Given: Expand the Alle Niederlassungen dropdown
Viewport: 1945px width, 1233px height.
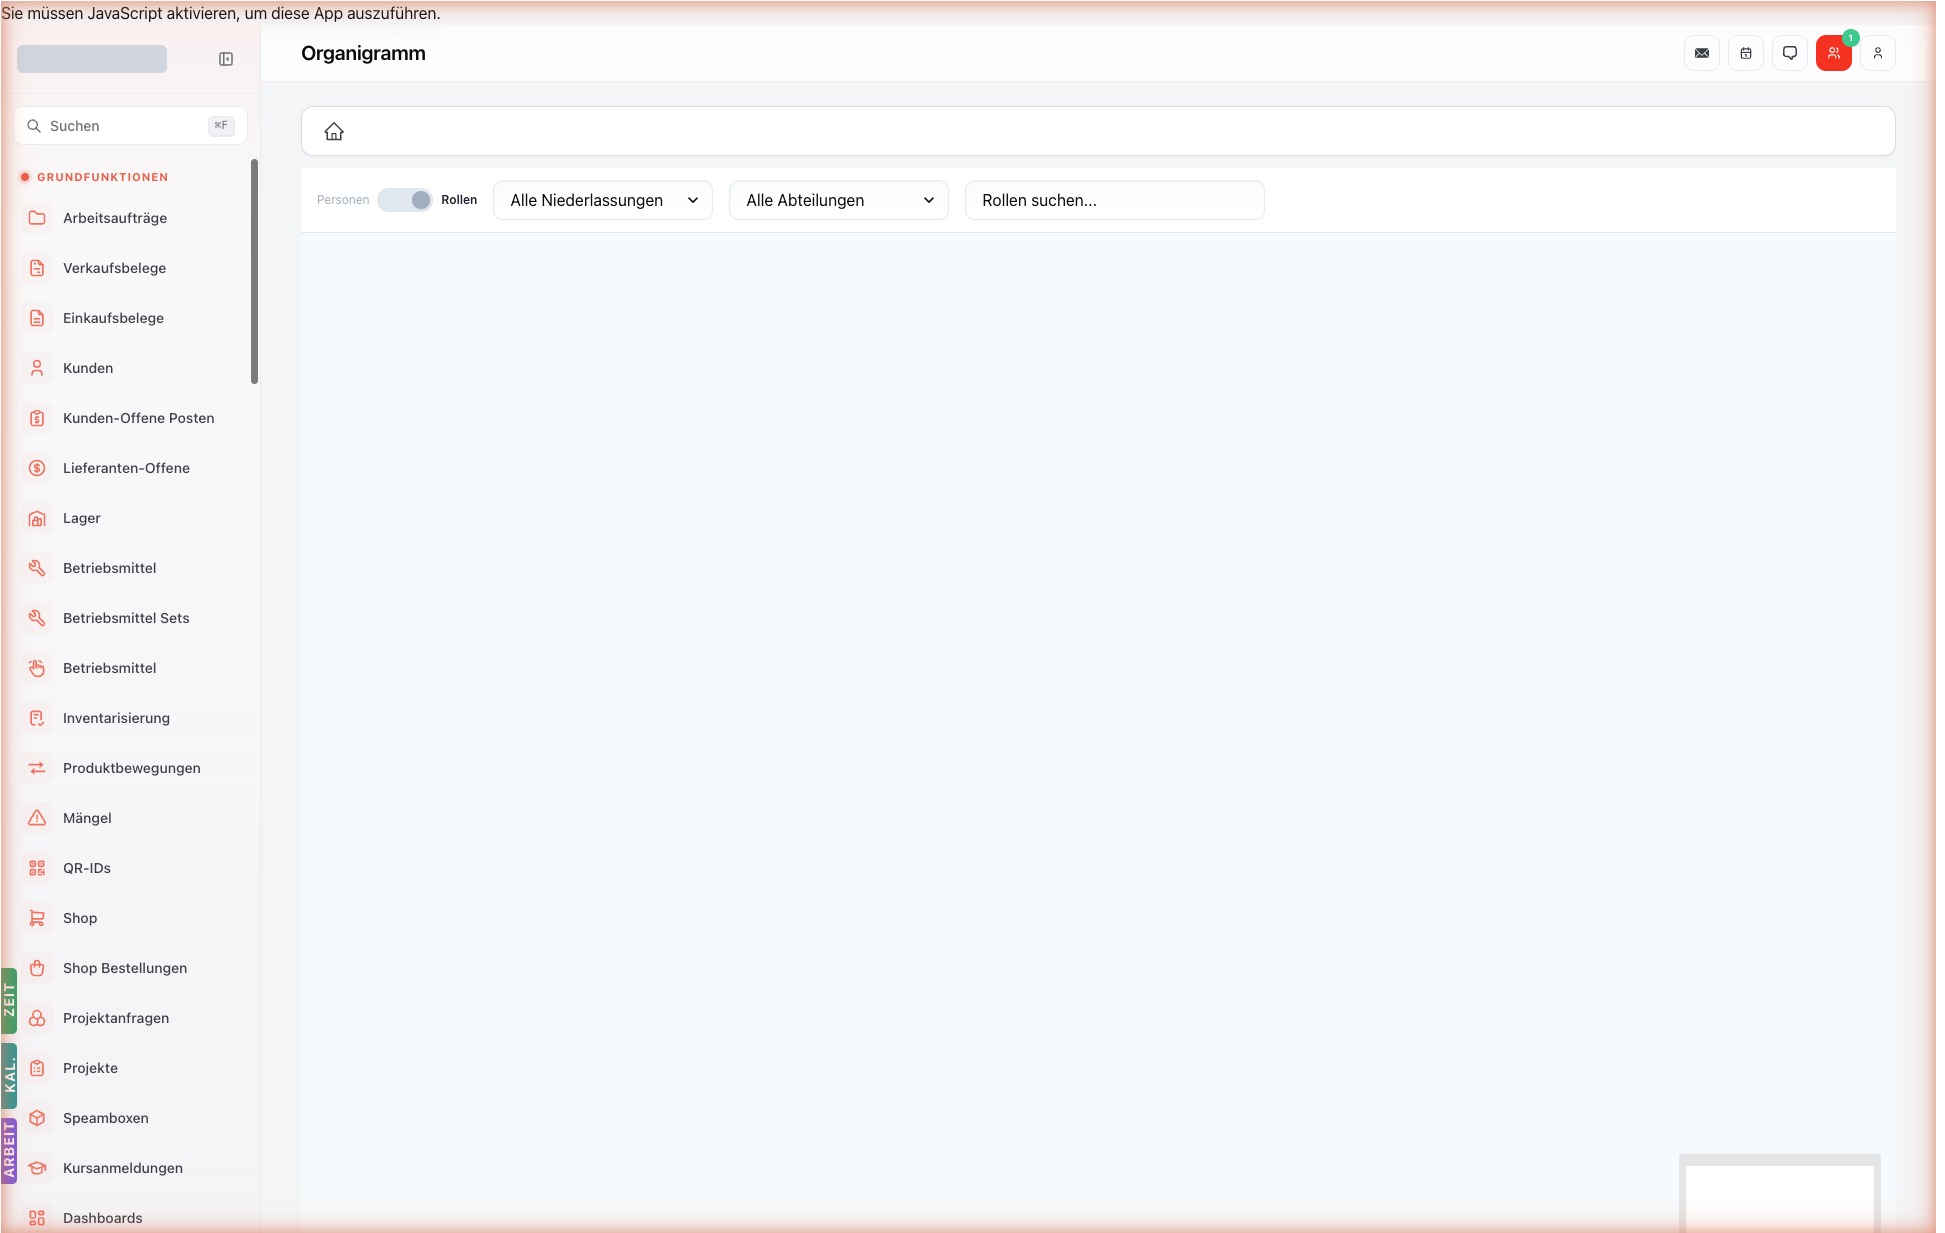Looking at the screenshot, I should 603,200.
